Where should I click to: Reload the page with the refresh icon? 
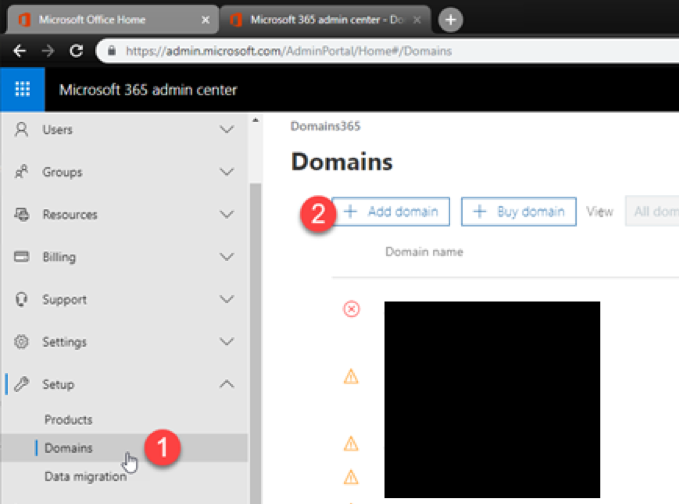(77, 51)
